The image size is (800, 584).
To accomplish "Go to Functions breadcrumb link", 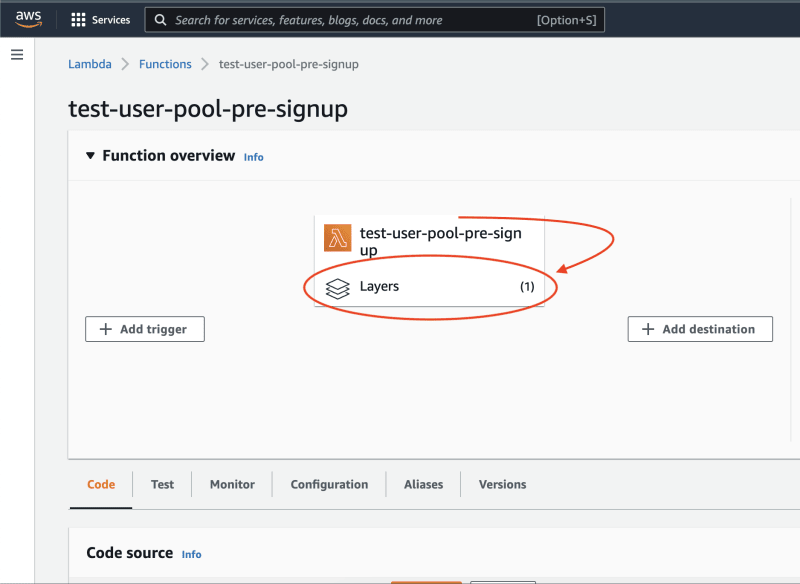I will click(x=165, y=64).
